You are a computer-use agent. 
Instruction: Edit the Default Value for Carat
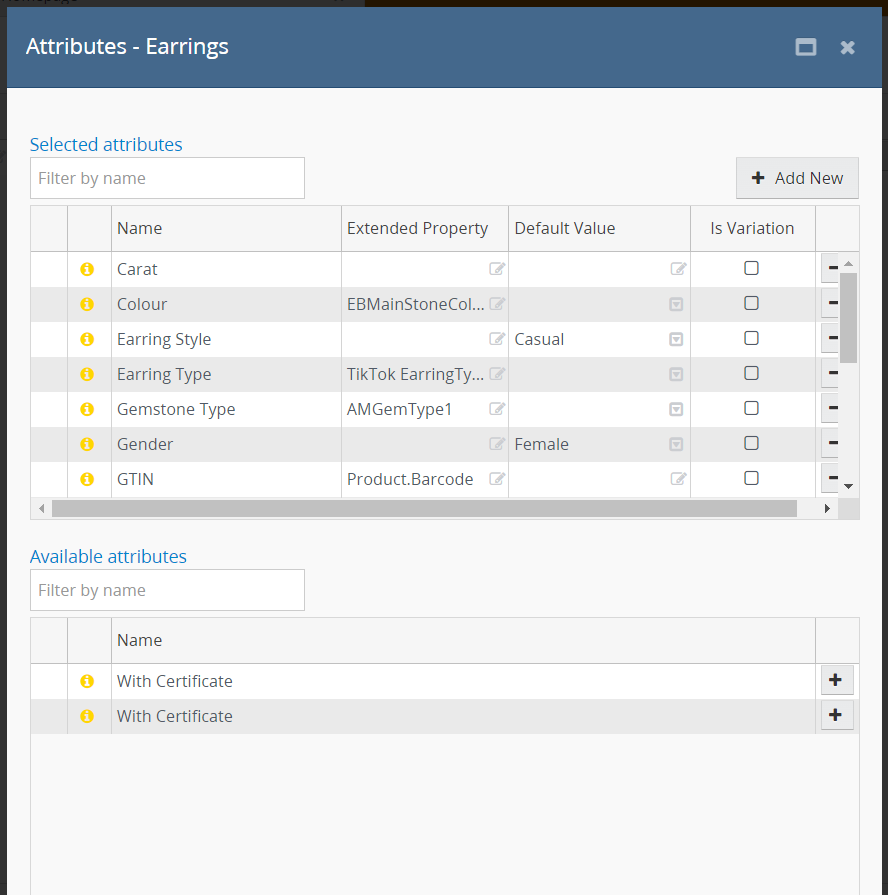(x=678, y=269)
